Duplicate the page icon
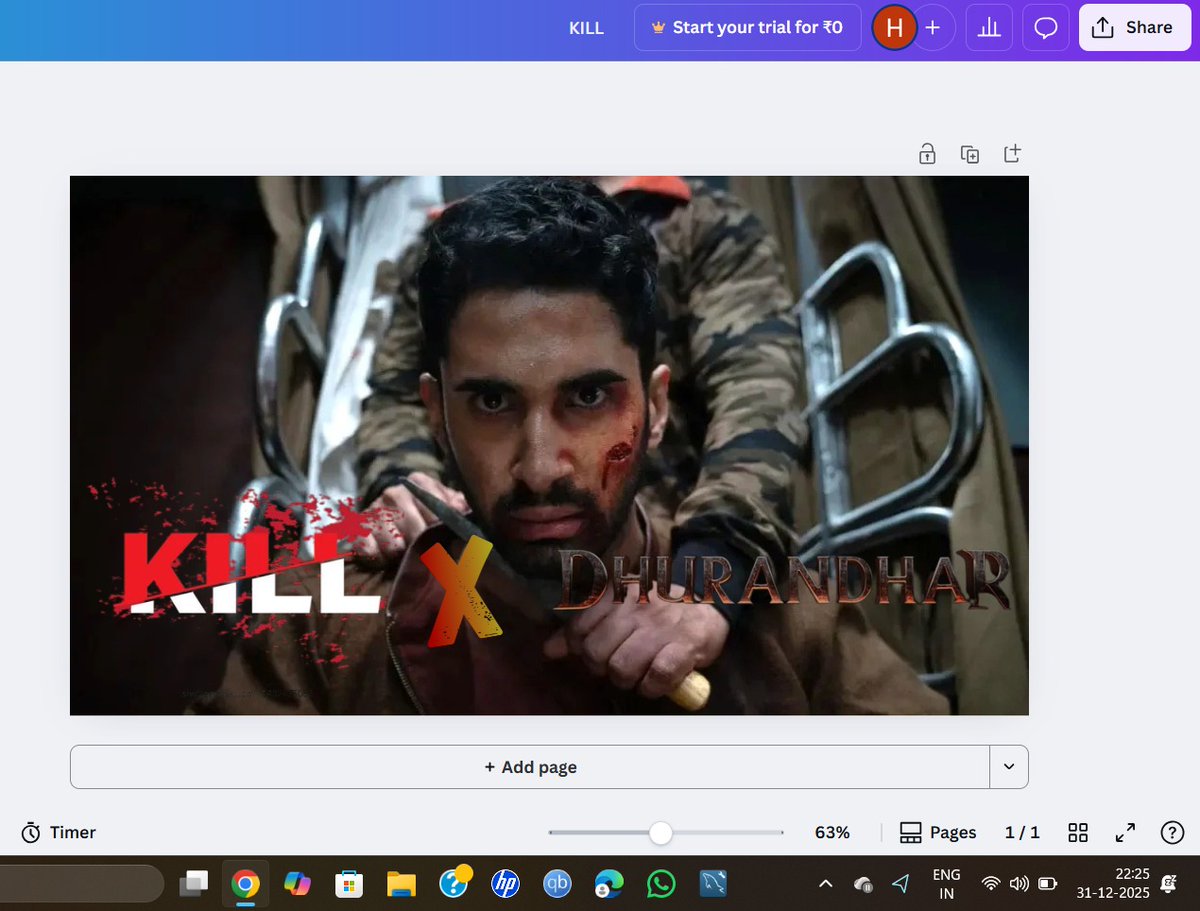Viewport: 1200px width, 911px height. click(x=970, y=154)
